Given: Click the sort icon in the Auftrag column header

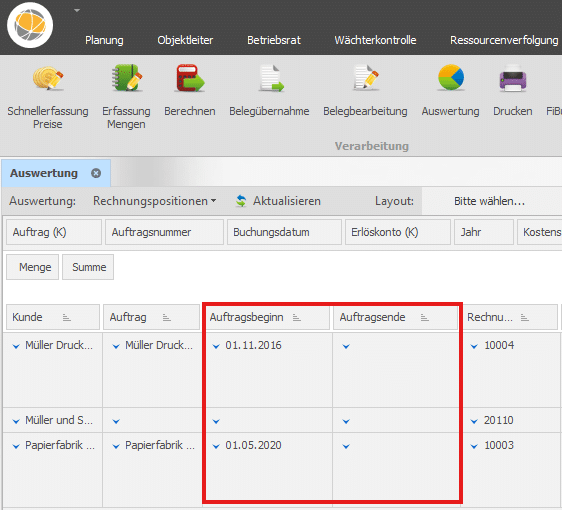Looking at the screenshot, I should pos(167,318).
